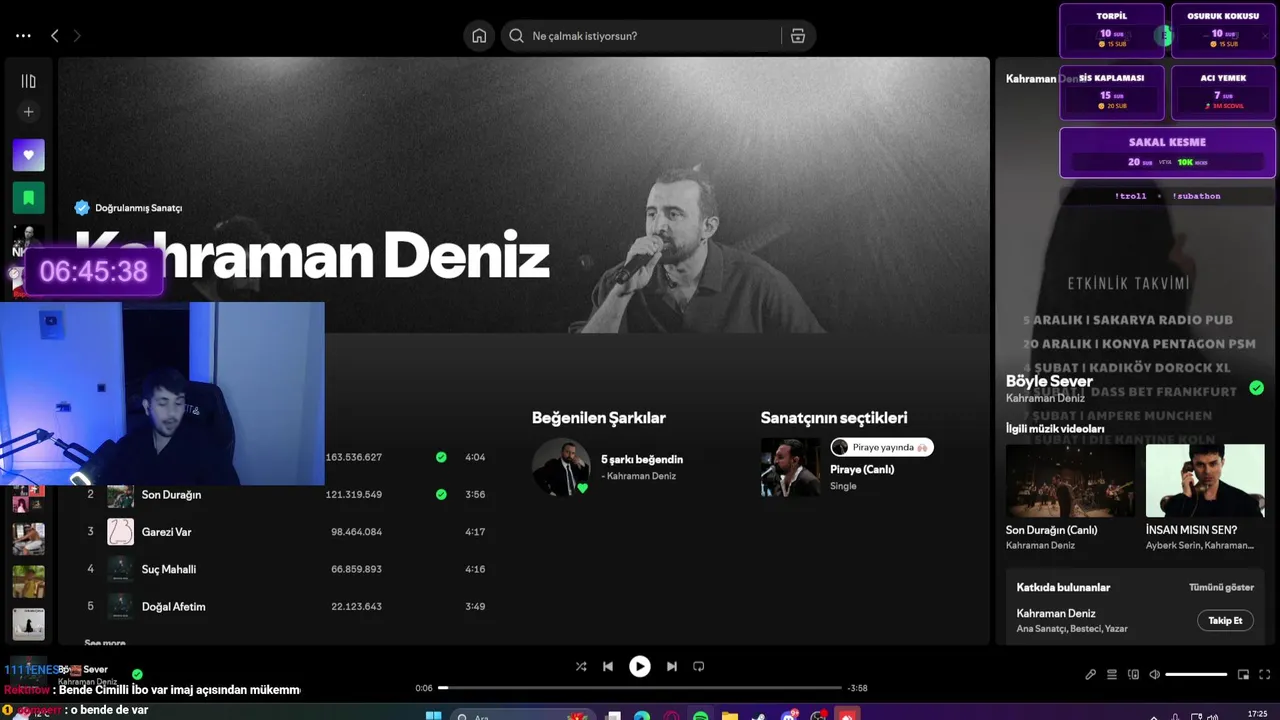The height and width of the screenshot is (720, 1280).
Task: Click the taskbar clock showing 17:25
Action: click(x=1258, y=714)
